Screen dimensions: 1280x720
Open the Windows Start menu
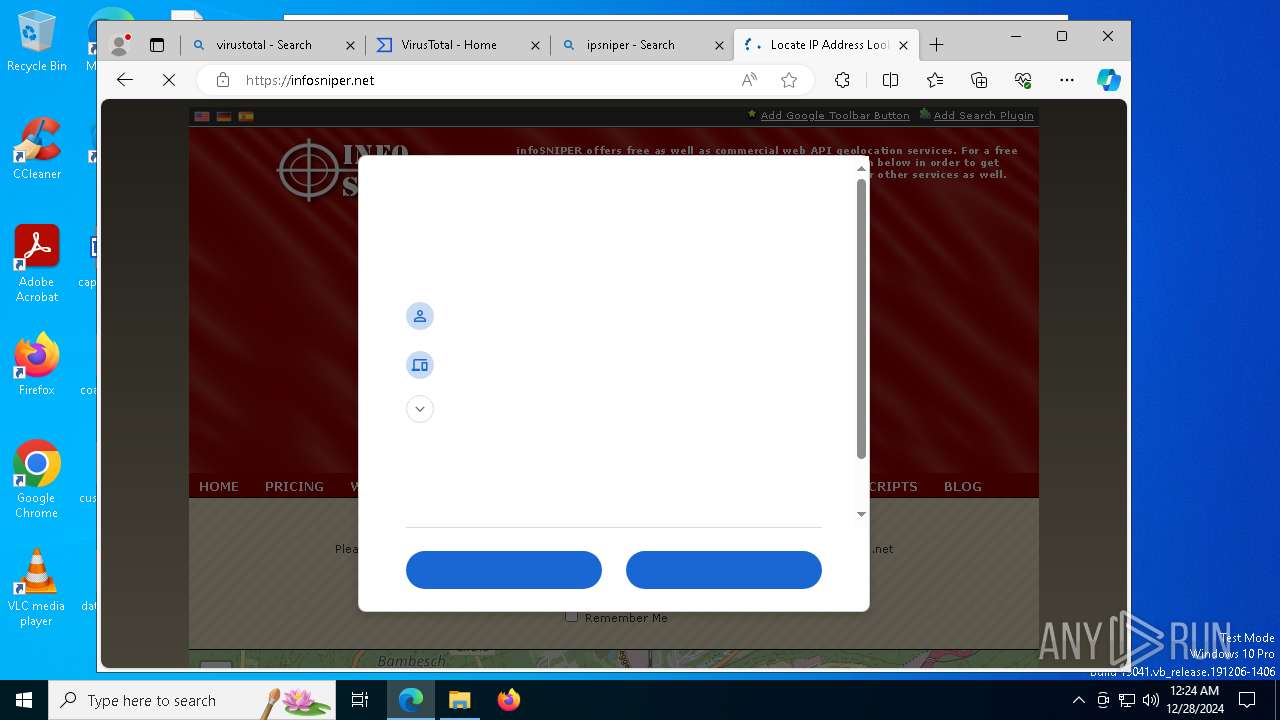click(24, 700)
